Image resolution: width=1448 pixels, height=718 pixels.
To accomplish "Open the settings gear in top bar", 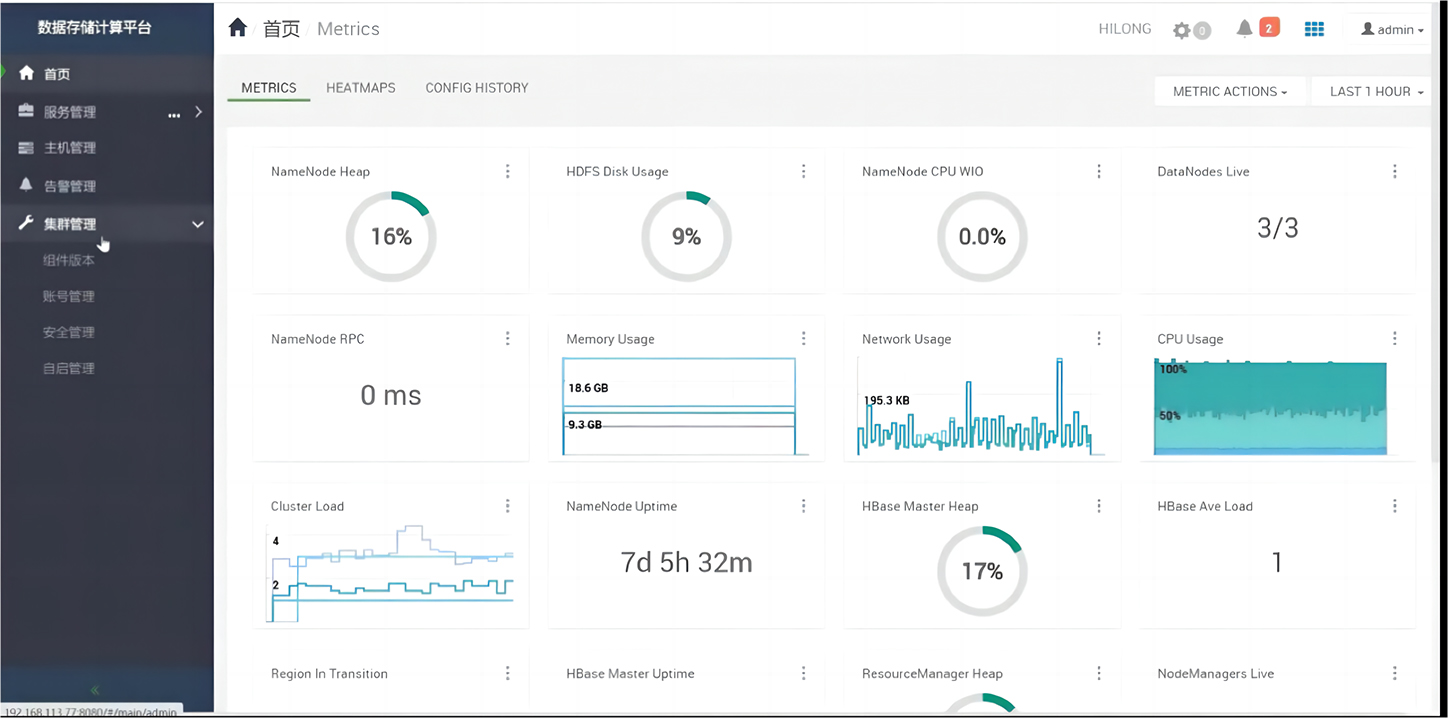I will 1182,30.
